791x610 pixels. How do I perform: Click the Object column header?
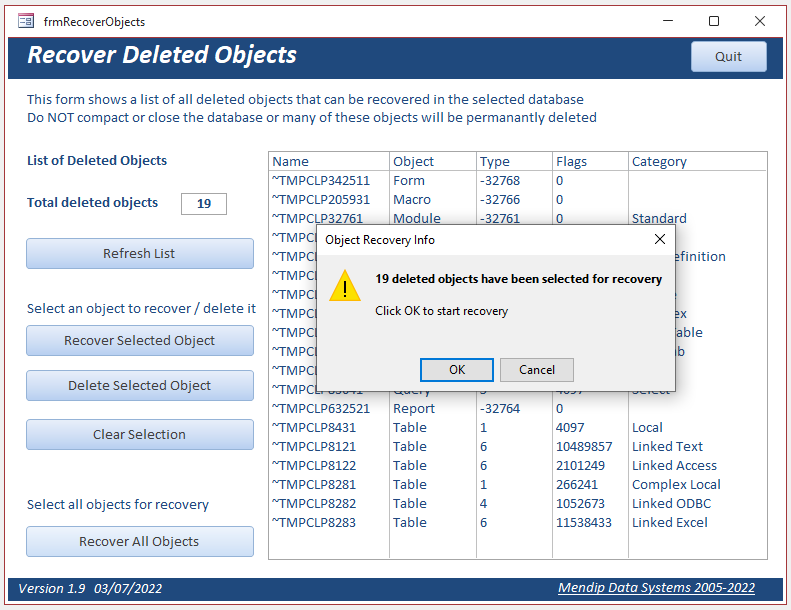coord(433,161)
